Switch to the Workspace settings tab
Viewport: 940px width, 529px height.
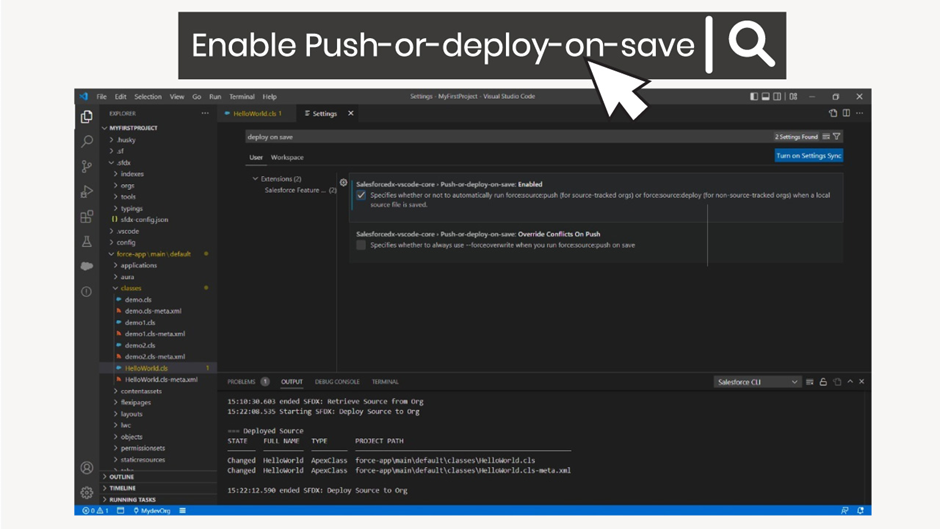[287, 157]
